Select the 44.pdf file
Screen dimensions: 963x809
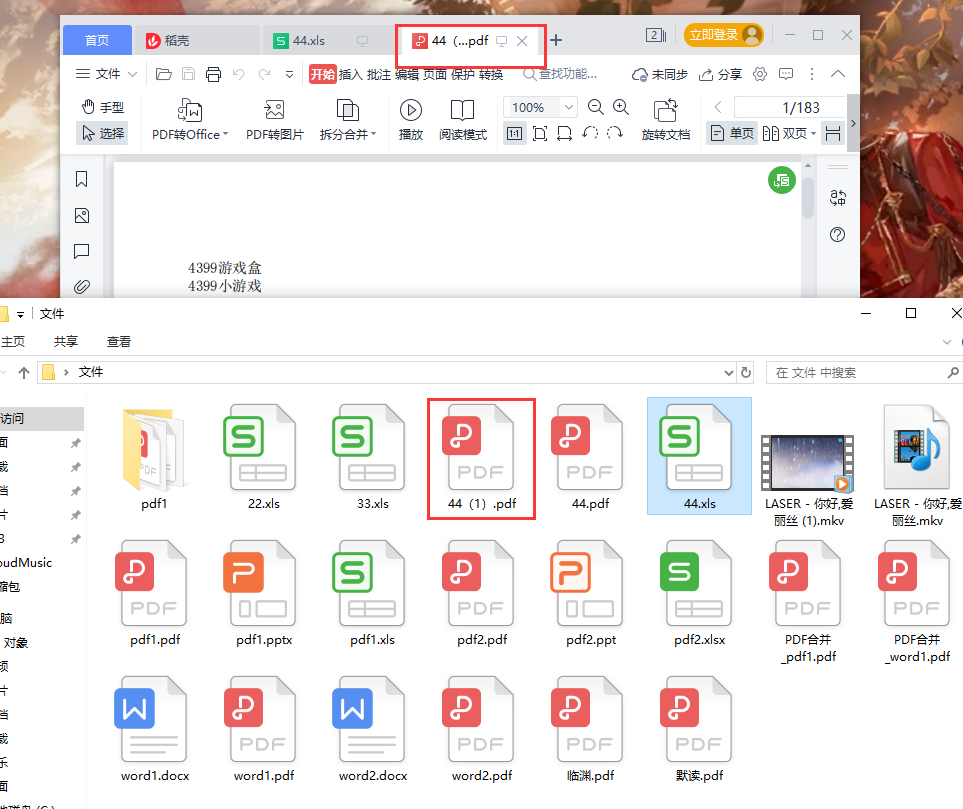[x=590, y=458]
